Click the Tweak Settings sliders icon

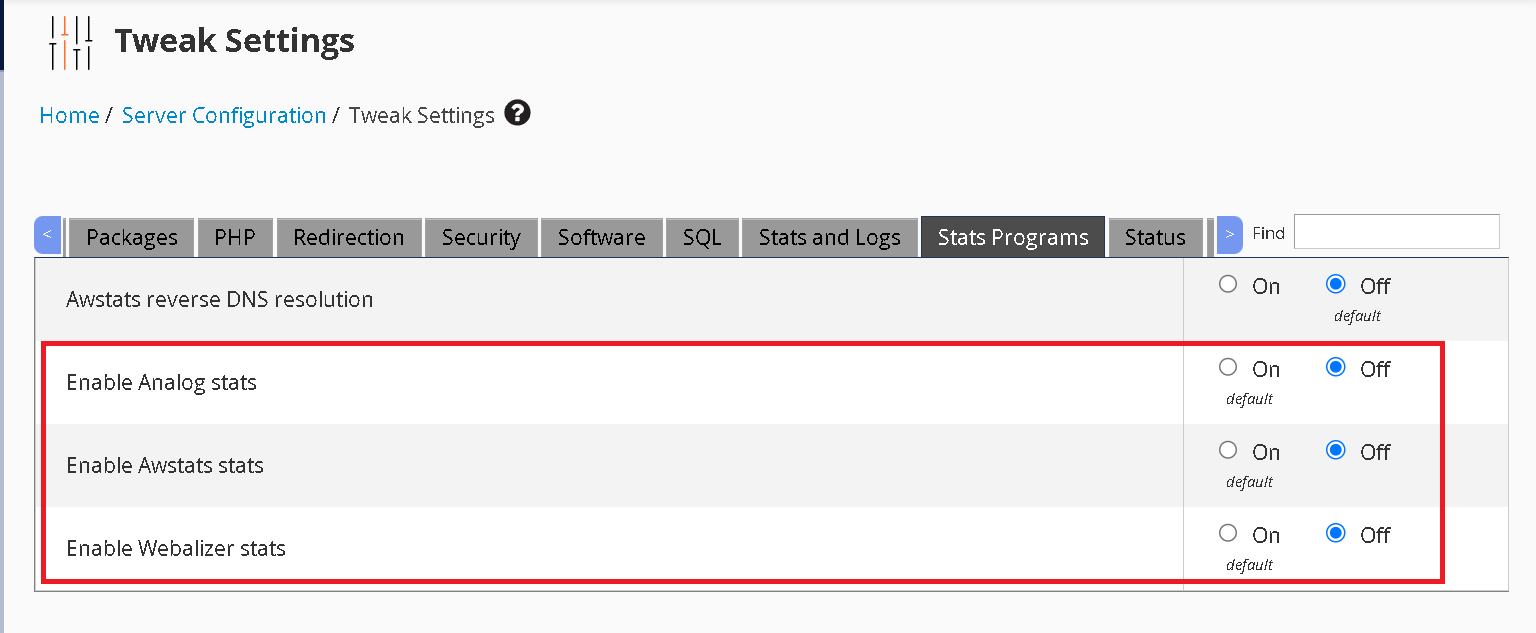tap(70, 43)
